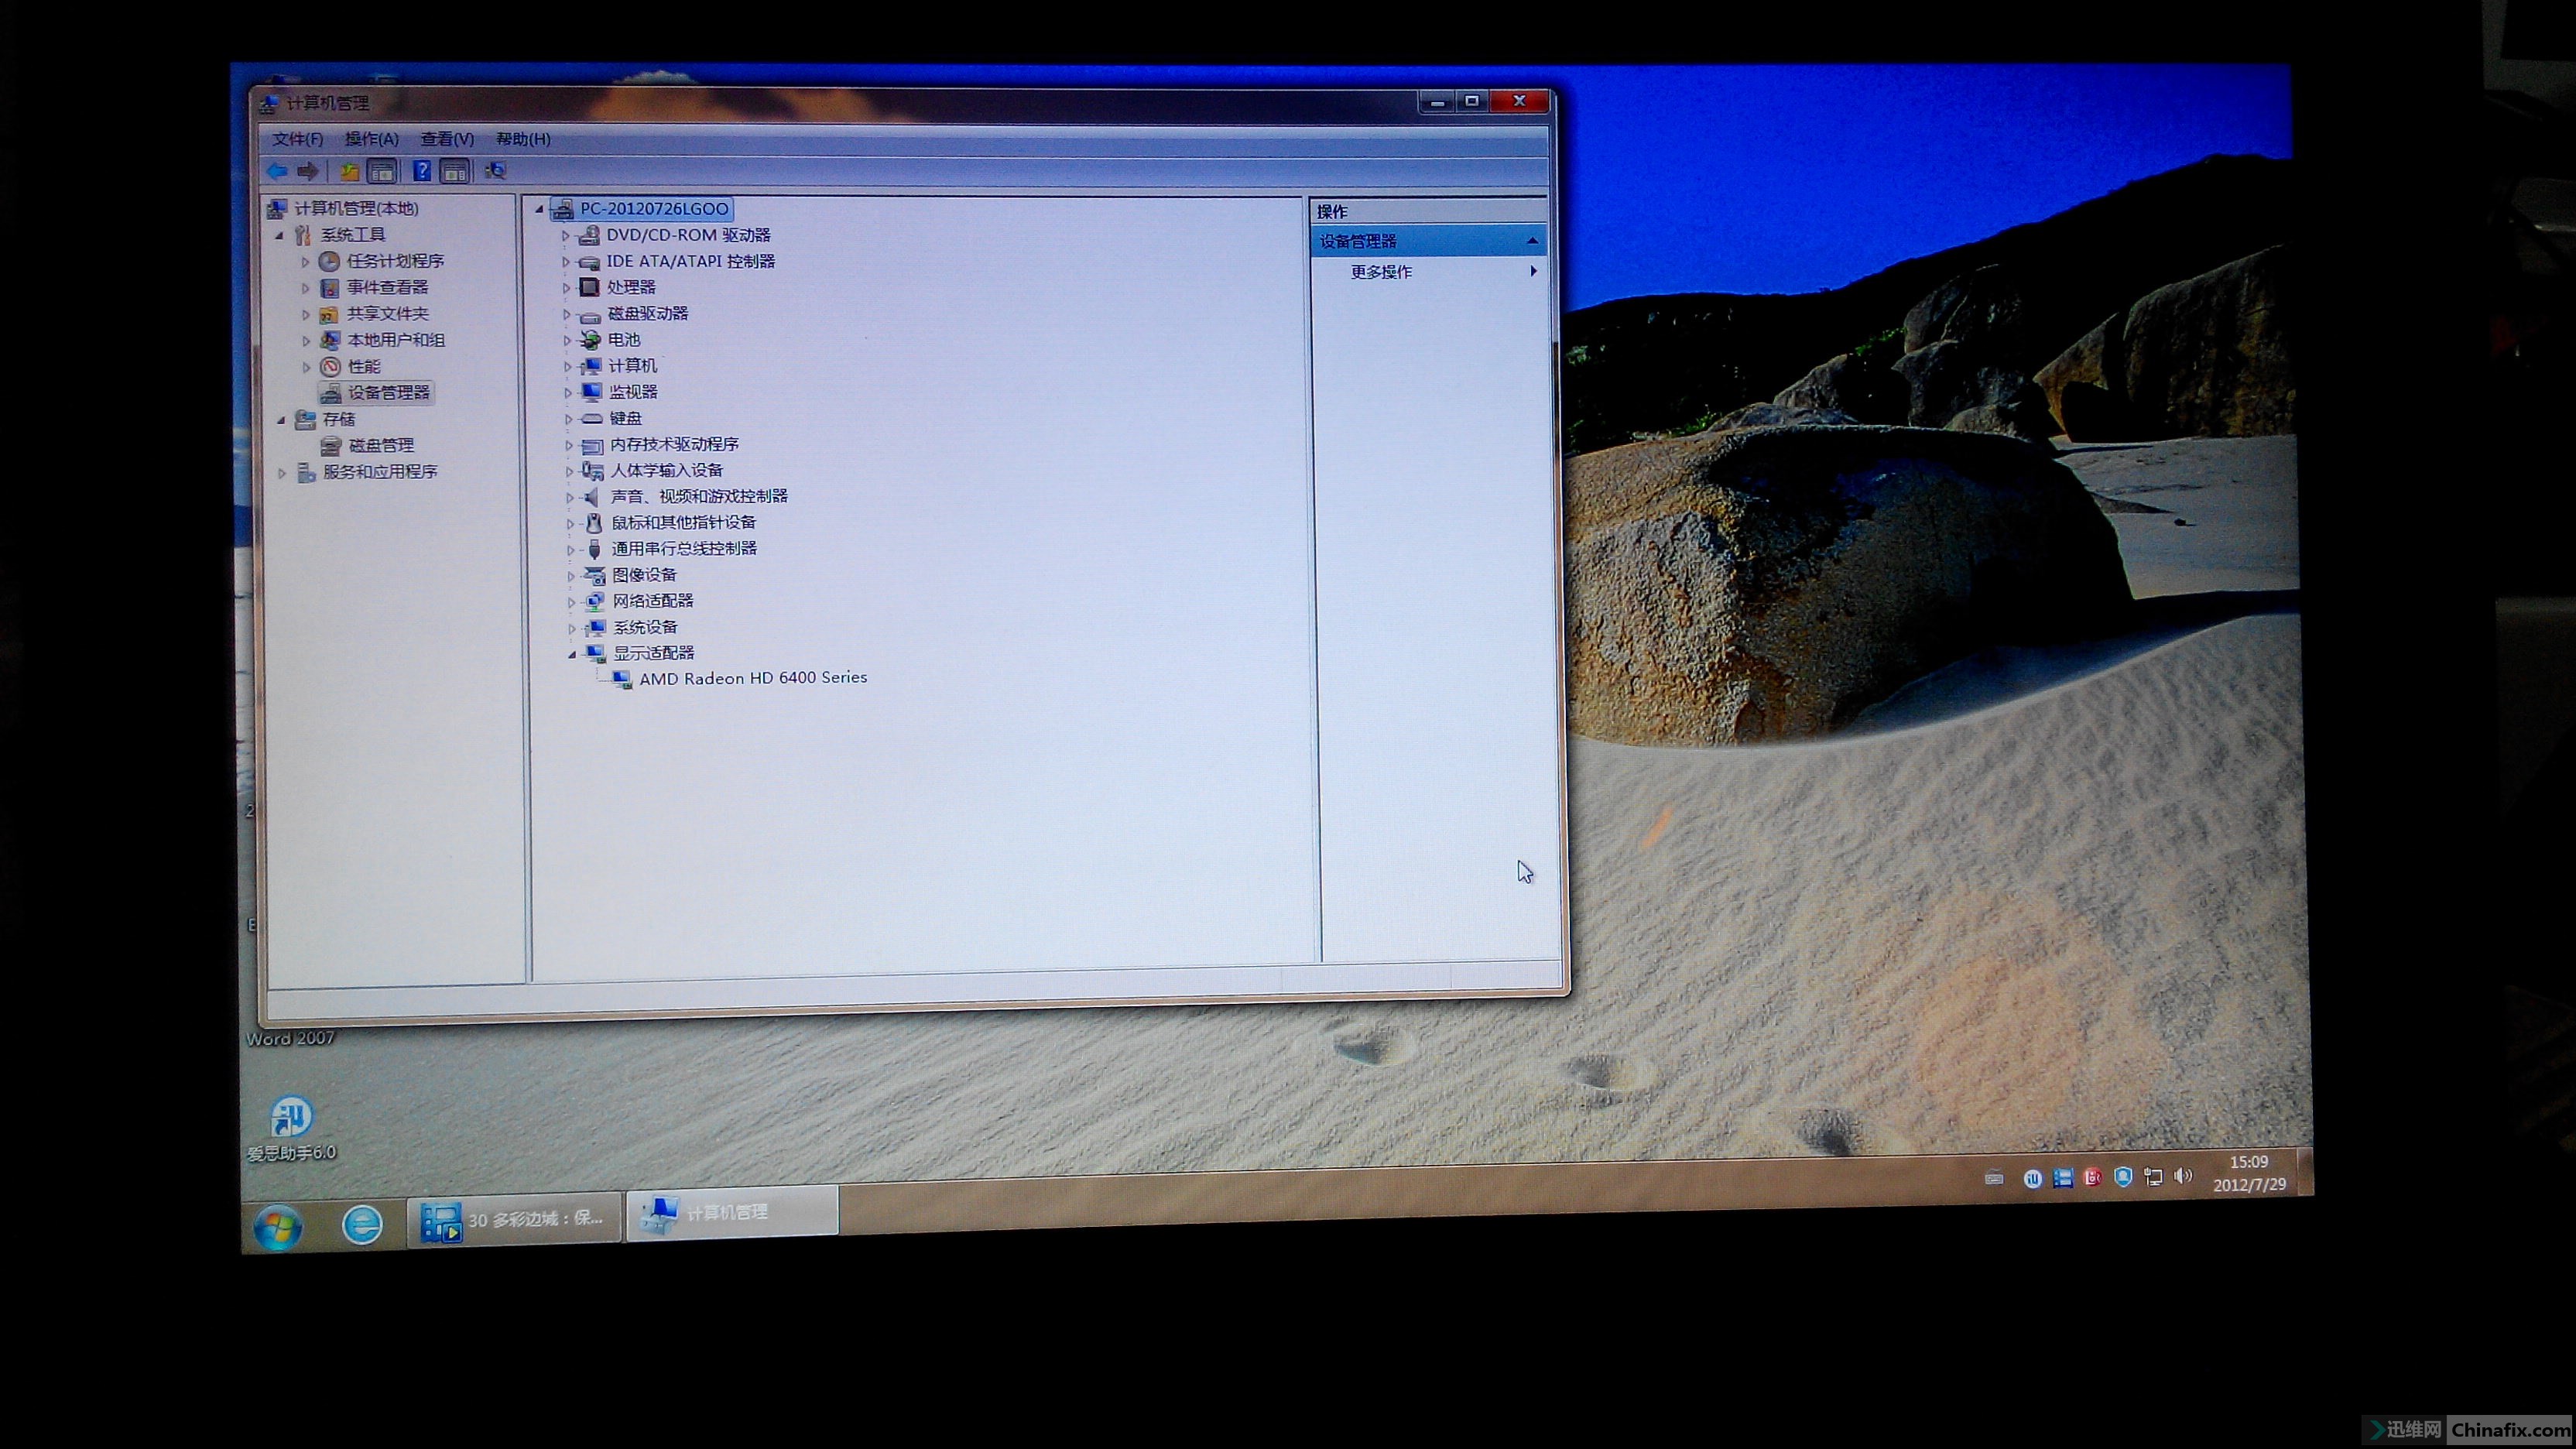
Task: Toggle the Show/Hide console tree toolbar icon
Action: (382, 171)
